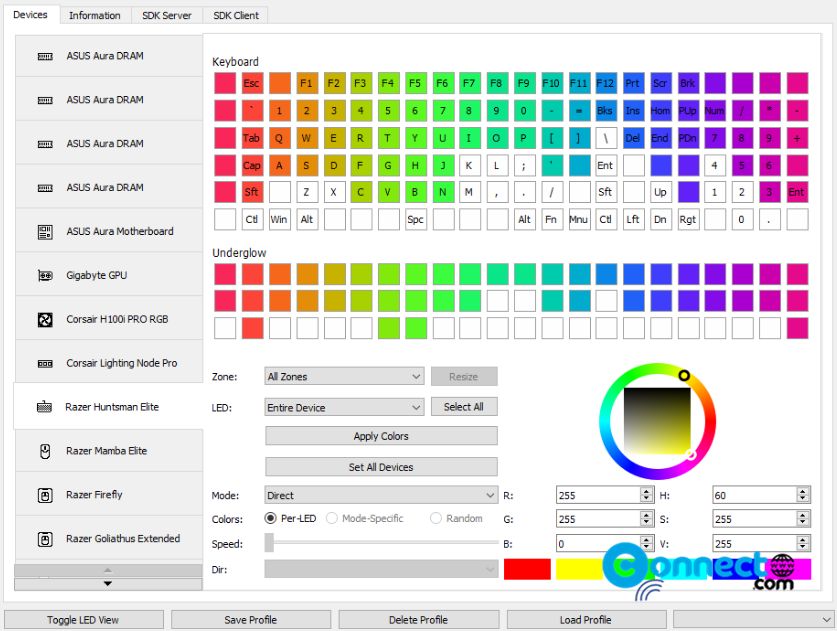Open the SDK Client tab
This screenshot has width=837, height=631.
pyautogui.click(x=236, y=15)
